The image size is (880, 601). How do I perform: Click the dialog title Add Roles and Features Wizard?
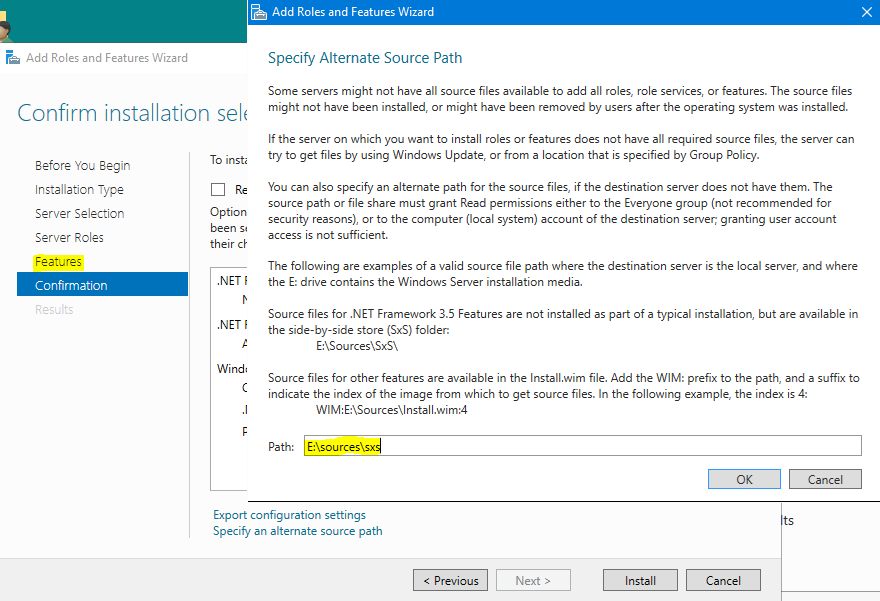[x=353, y=12]
